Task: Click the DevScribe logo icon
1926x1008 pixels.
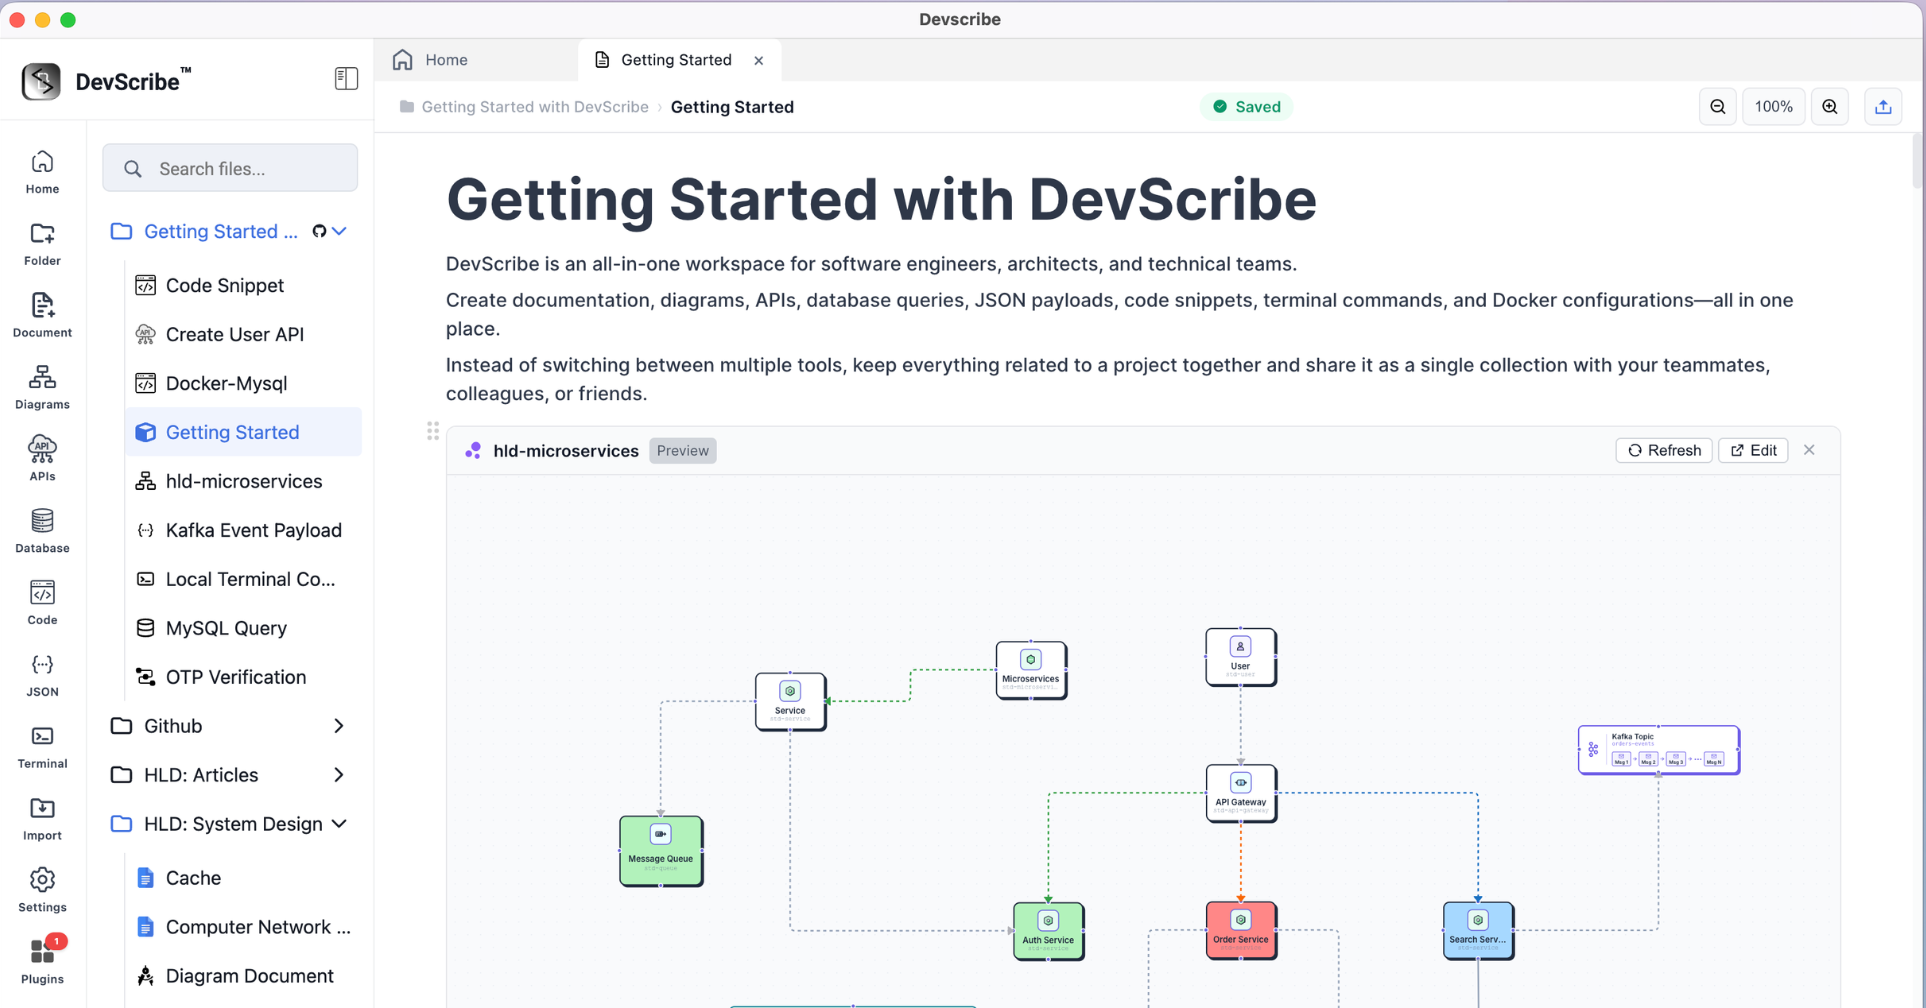Action: tap(41, 81)
